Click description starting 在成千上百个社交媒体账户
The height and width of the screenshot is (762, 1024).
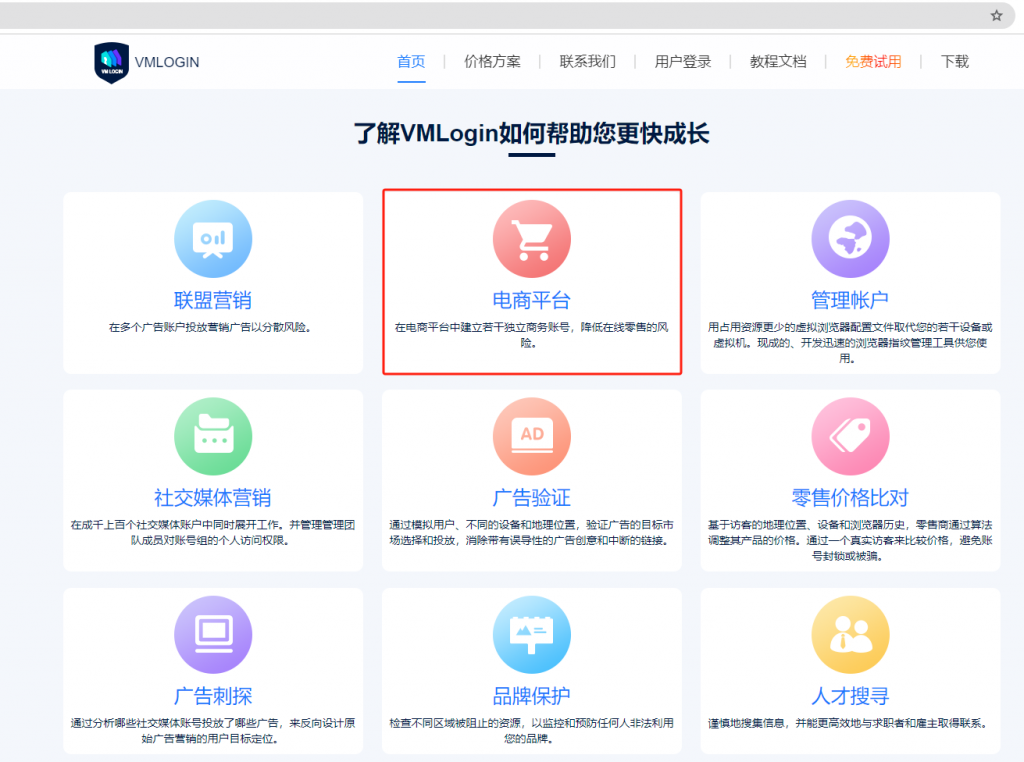[x=213, y=532]
